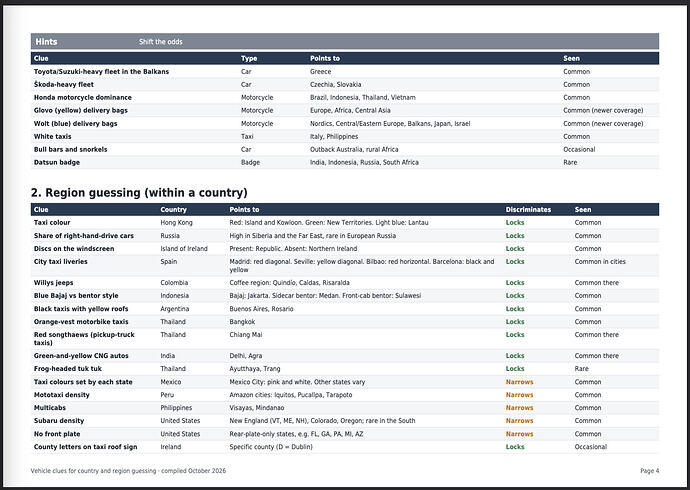Viewport: 690px width, 490px height.
Task: Click 'Narrows' in the Mexico row
Action: click(x=519, y=382)
